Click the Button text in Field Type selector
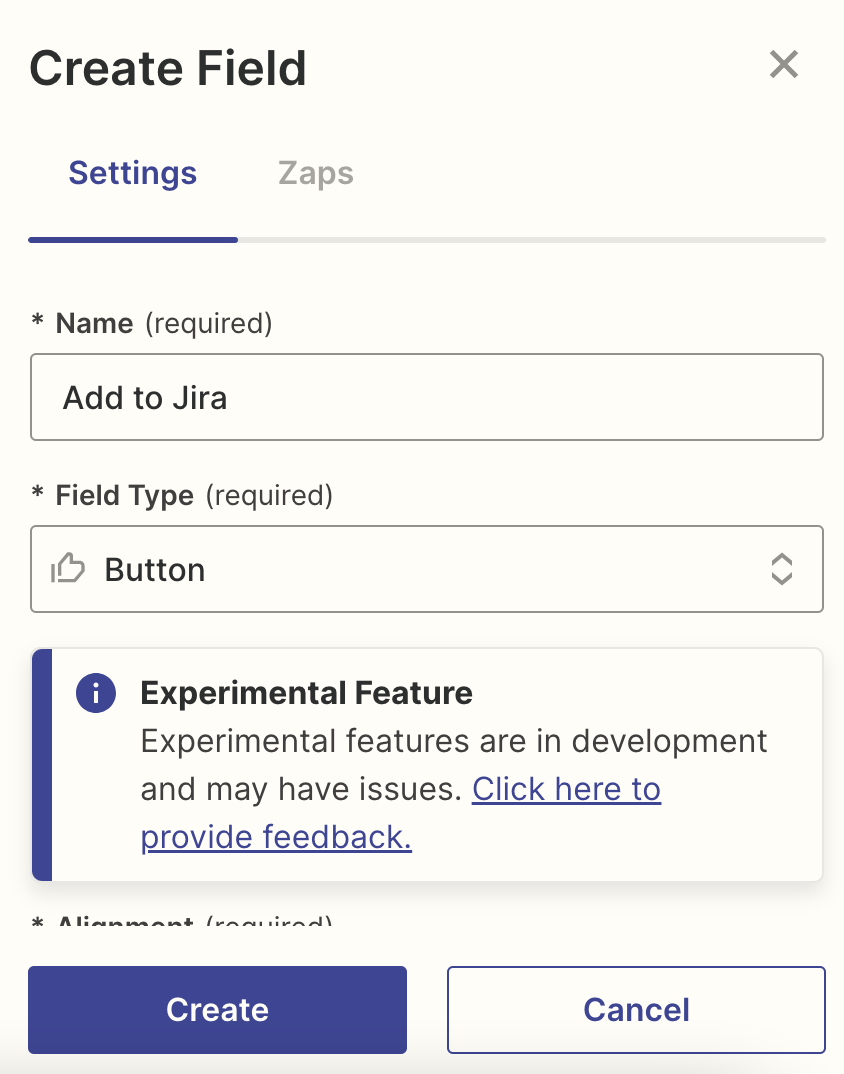Image resolution: width=844 pixels, height=1074 pixels. tap(155, 569)
